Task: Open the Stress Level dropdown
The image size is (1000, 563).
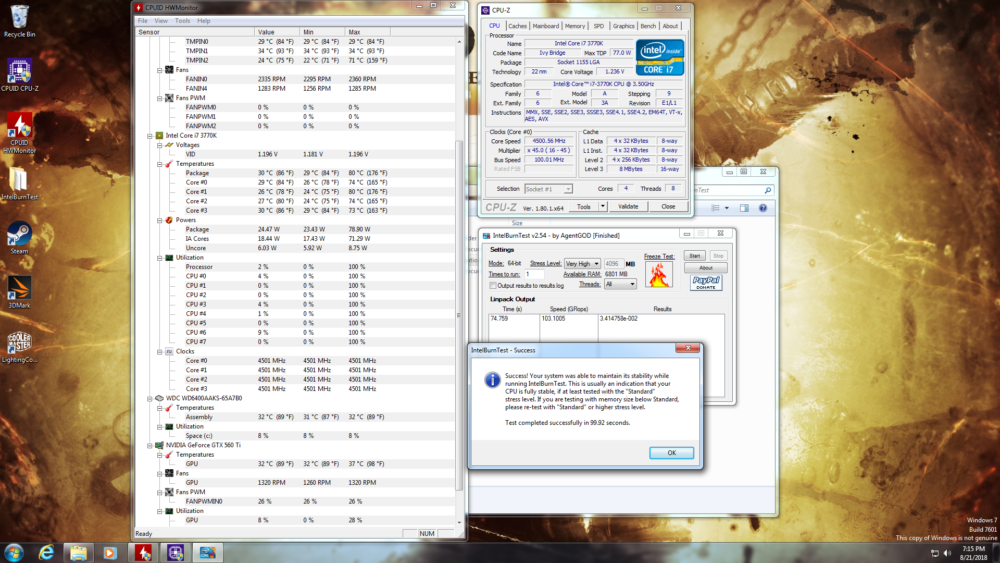Action: pyautogui.click(x=582, y=263)
